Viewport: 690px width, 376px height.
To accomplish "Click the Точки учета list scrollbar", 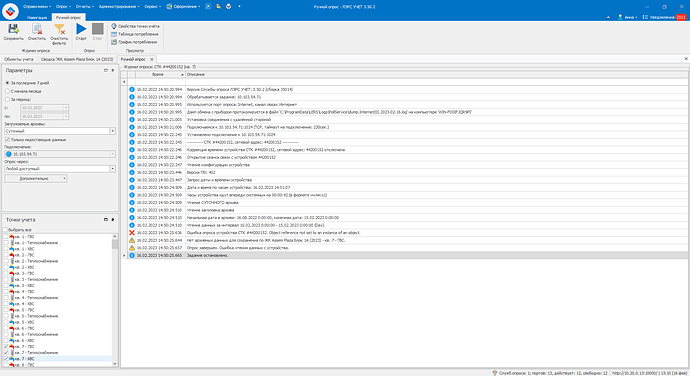I will [x=115, y=300].
